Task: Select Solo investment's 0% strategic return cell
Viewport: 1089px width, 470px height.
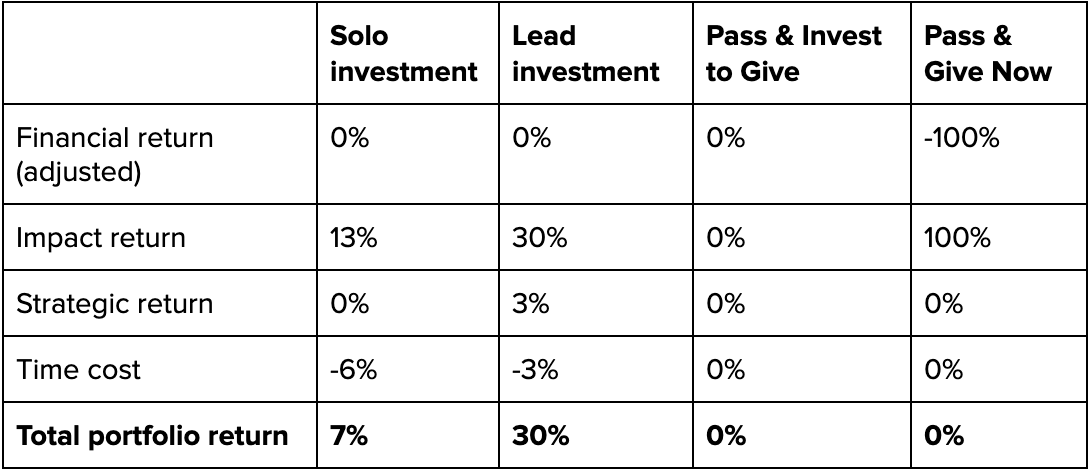Action: 349,303
